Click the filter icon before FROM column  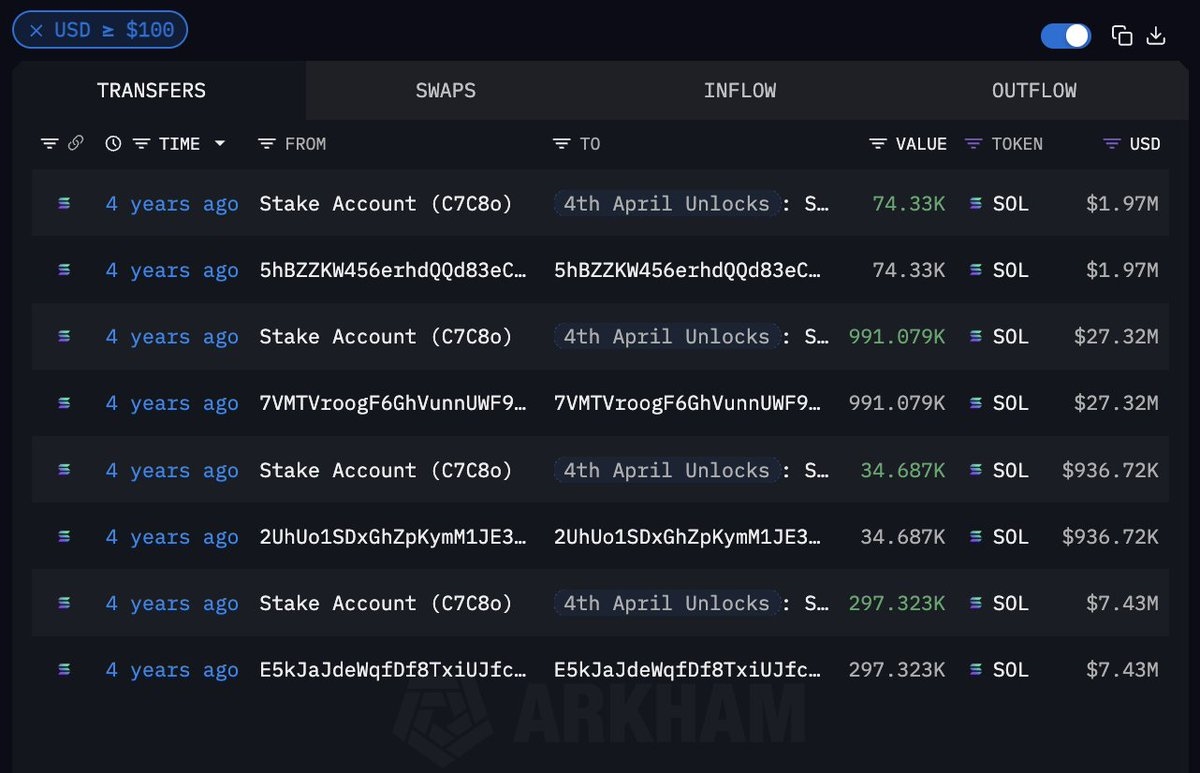pyautogui.click(x=266, y=144)
